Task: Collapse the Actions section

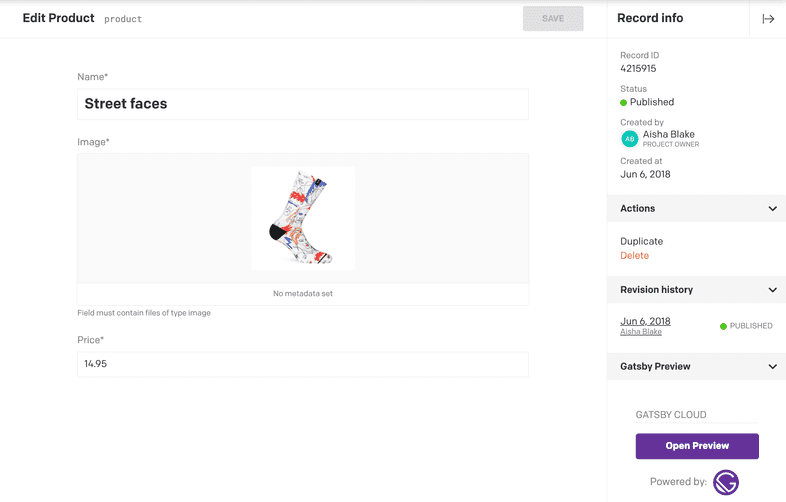Action: pos(772,209)
